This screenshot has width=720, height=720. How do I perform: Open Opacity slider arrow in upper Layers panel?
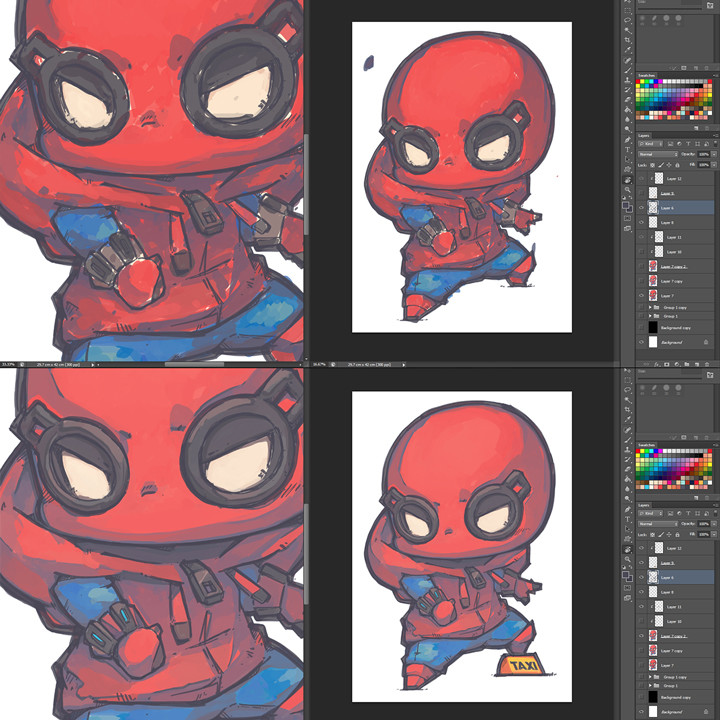tap(714, 154)
